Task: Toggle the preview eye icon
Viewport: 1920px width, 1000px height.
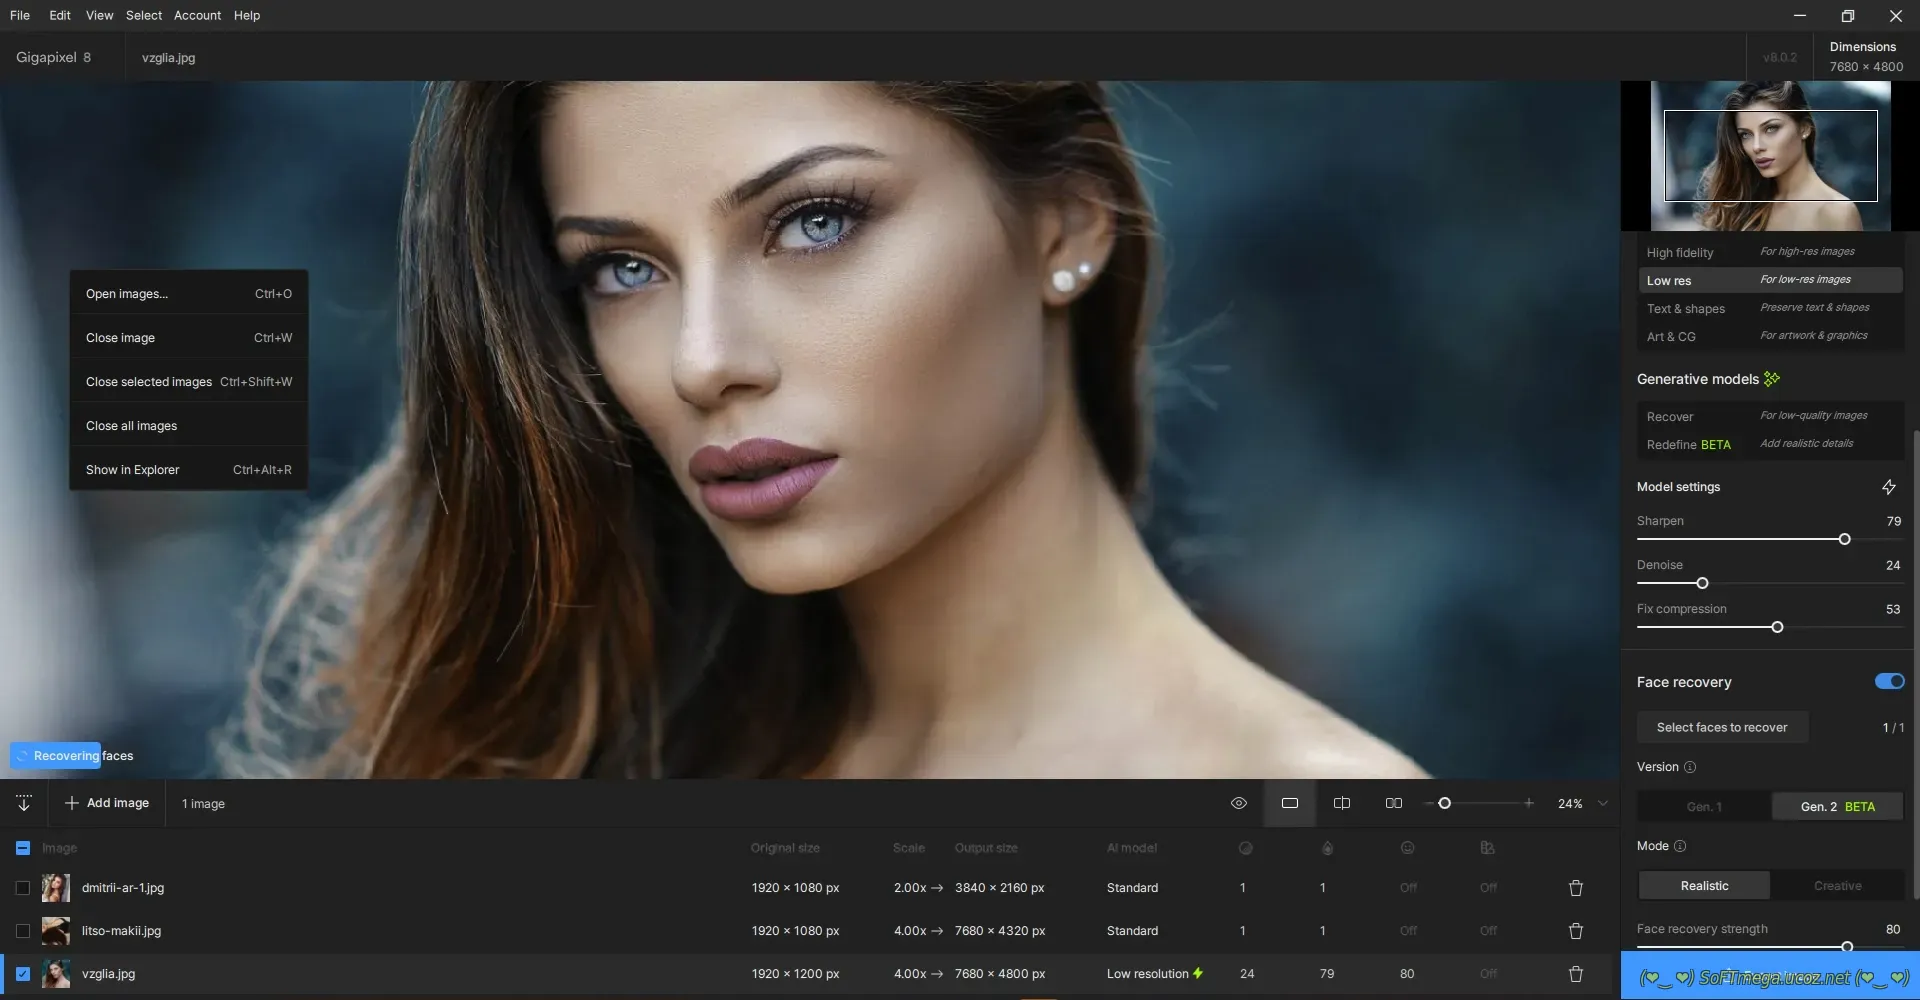Action: pyautogui.click(x=1238, y=804)
